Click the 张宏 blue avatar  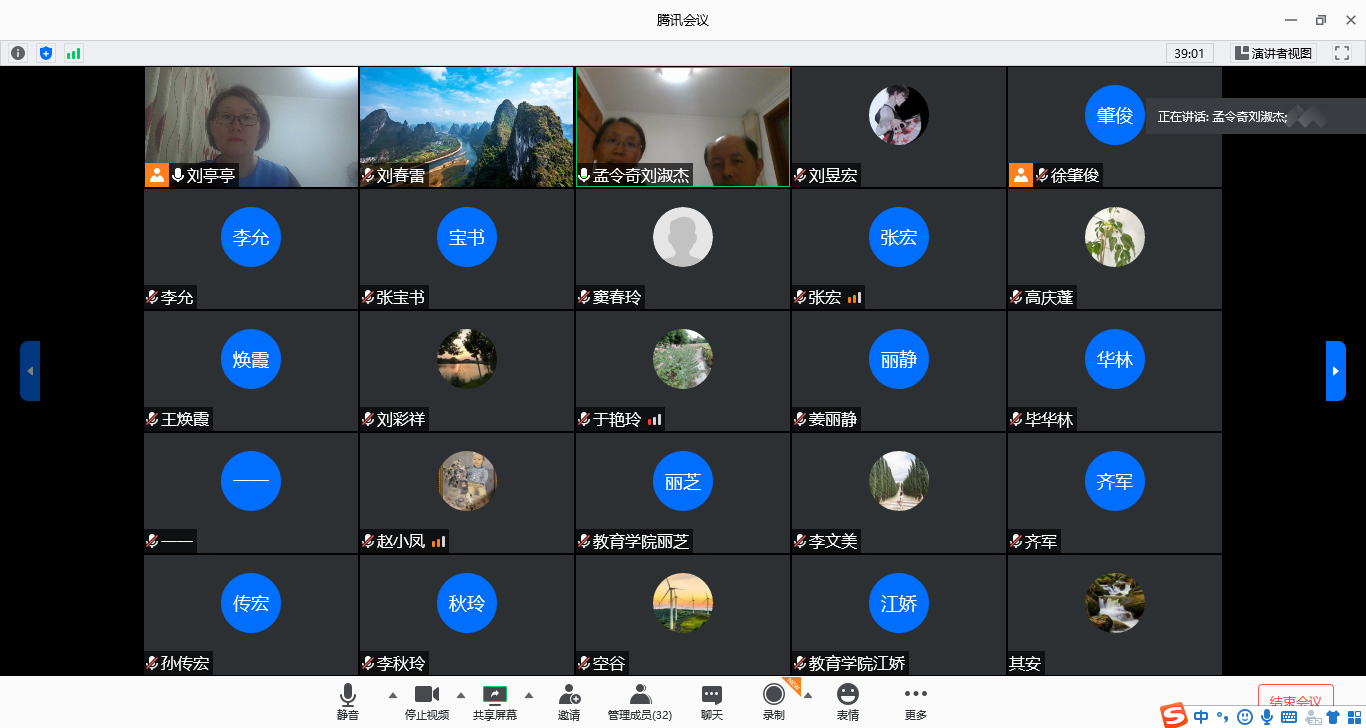point(899,237)
